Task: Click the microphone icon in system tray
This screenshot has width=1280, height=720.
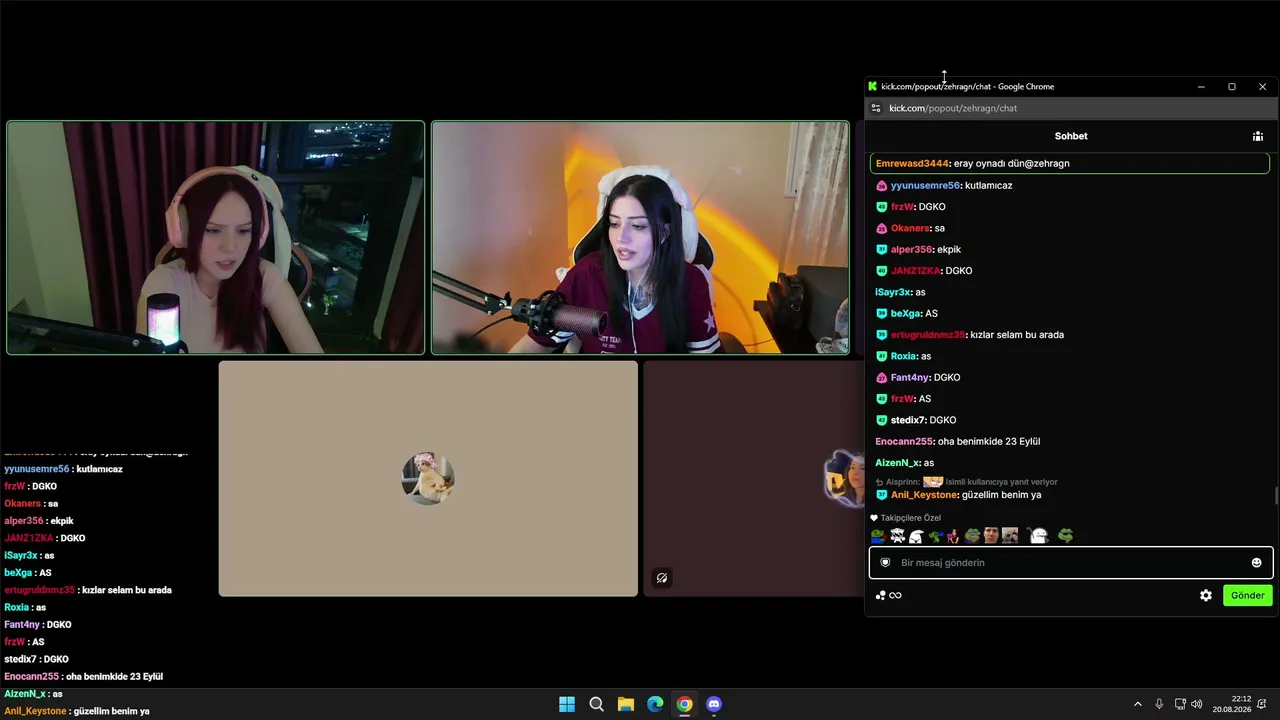Action: click(1159, 704)
